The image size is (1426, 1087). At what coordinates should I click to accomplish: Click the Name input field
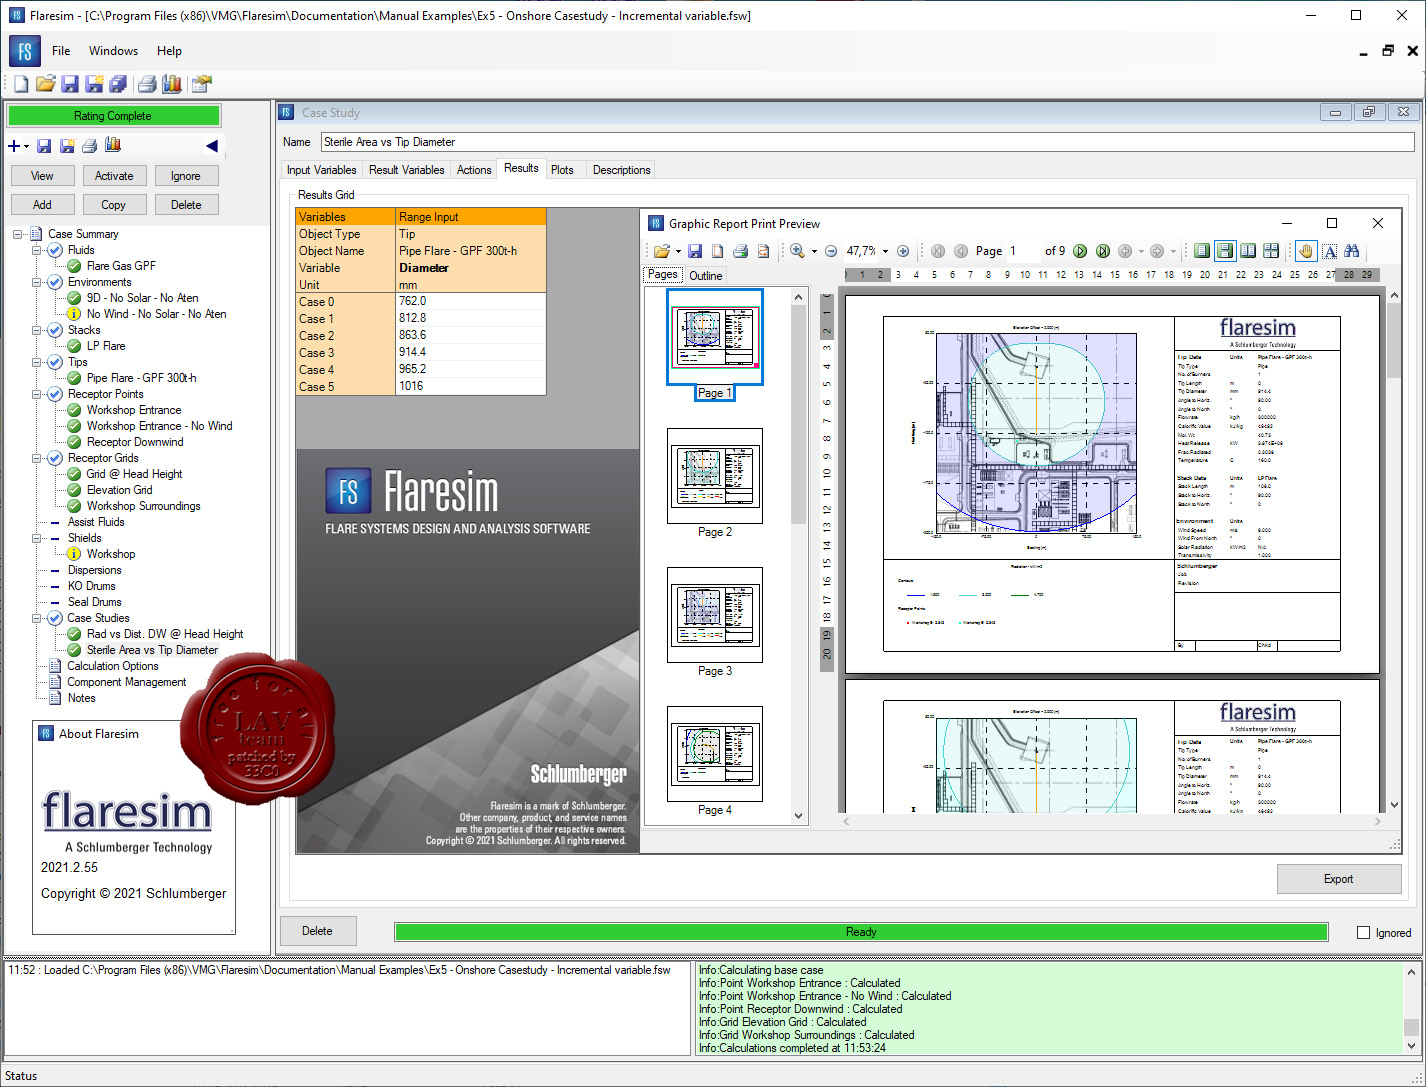867,142
